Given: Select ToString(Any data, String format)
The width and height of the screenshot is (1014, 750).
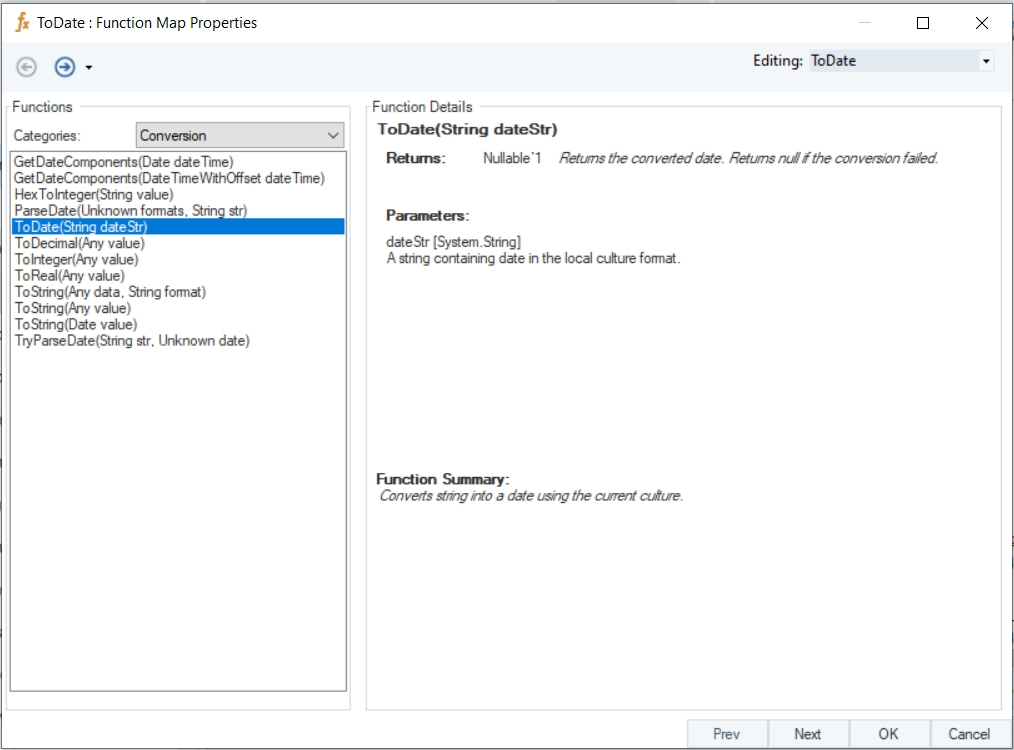Looking at the screenshot, I should tap(110, 292).
